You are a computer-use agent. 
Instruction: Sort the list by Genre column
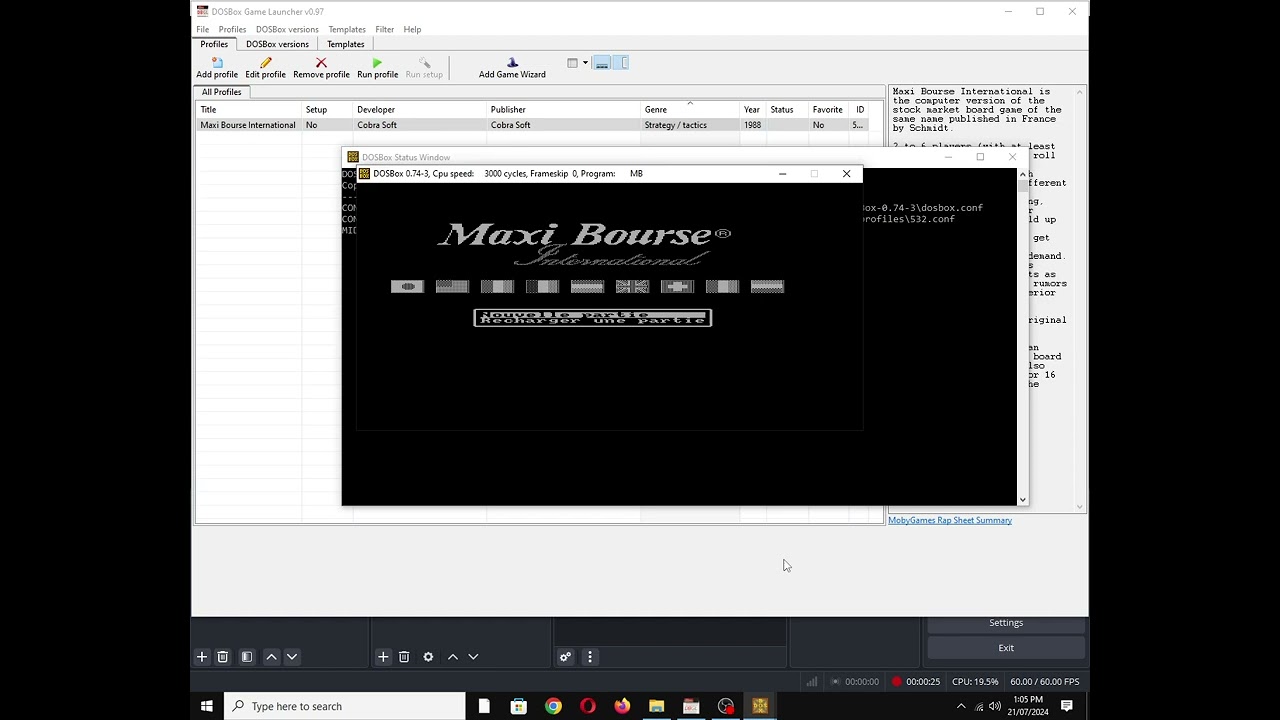coord(690,110)
